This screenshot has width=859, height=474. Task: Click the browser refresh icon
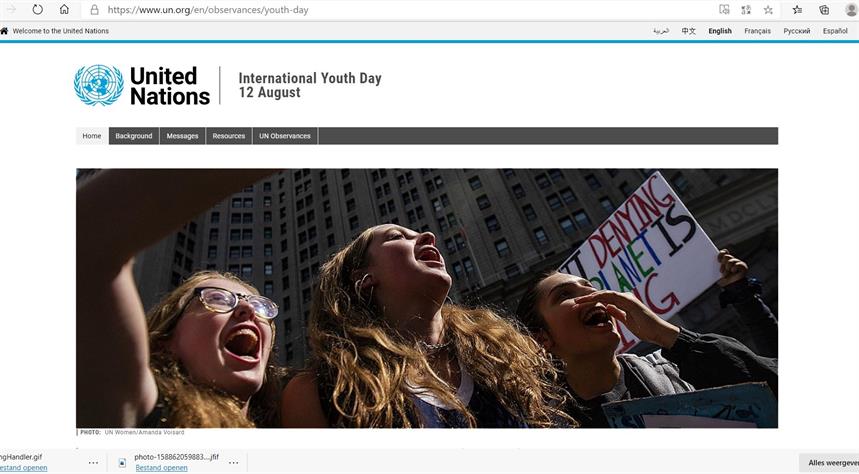coord(37,9)
